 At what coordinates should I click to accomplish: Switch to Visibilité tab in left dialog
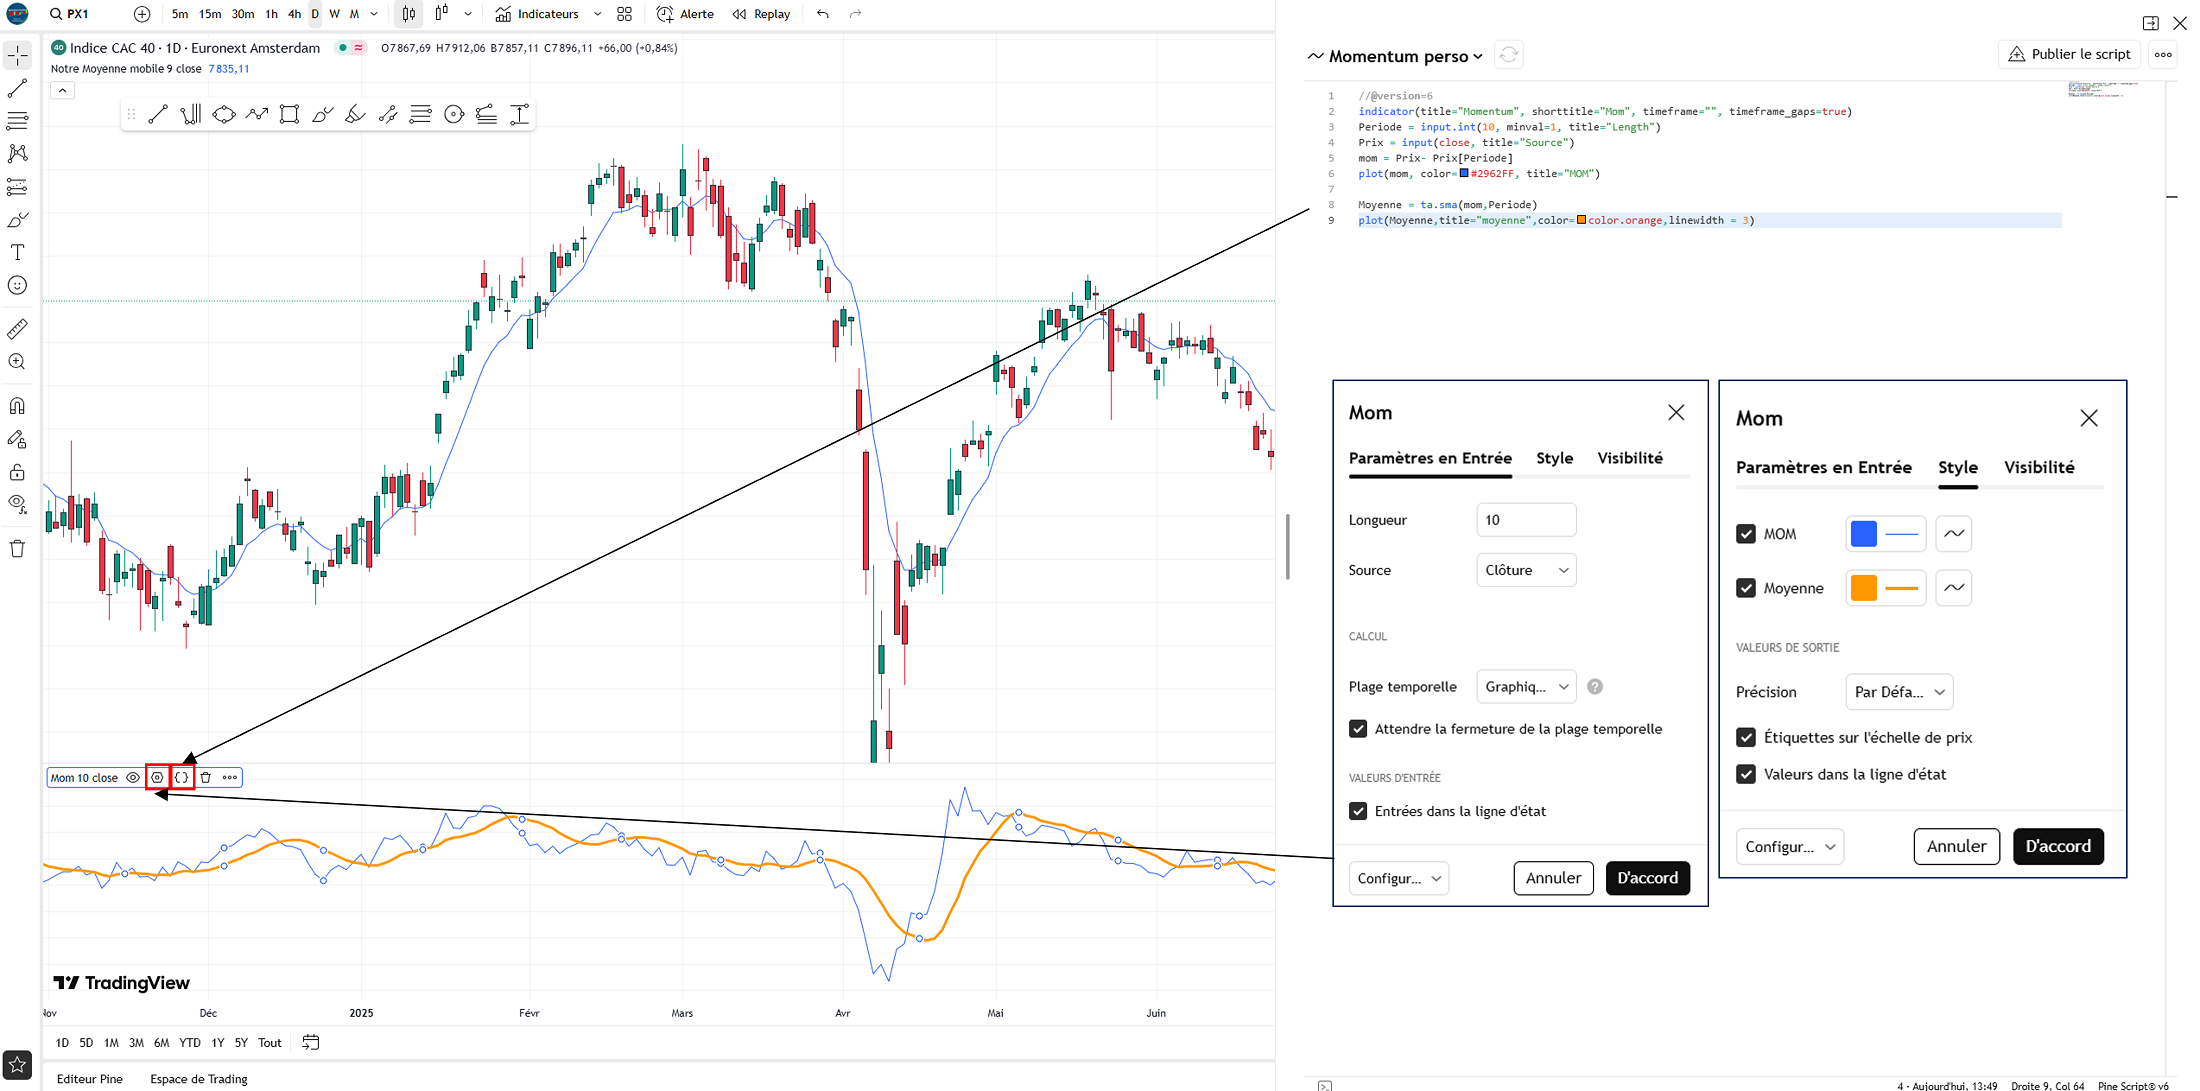[1630, 458]
